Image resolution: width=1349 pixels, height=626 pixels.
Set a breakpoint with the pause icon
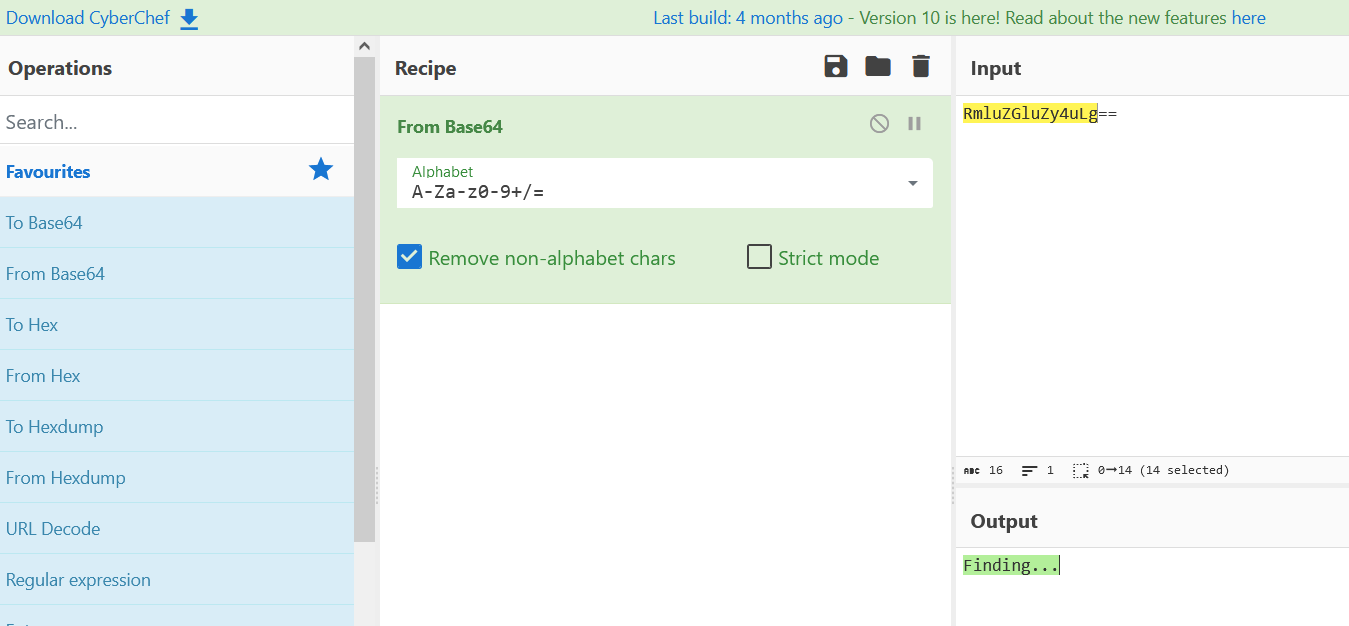(x=914, y=124)
